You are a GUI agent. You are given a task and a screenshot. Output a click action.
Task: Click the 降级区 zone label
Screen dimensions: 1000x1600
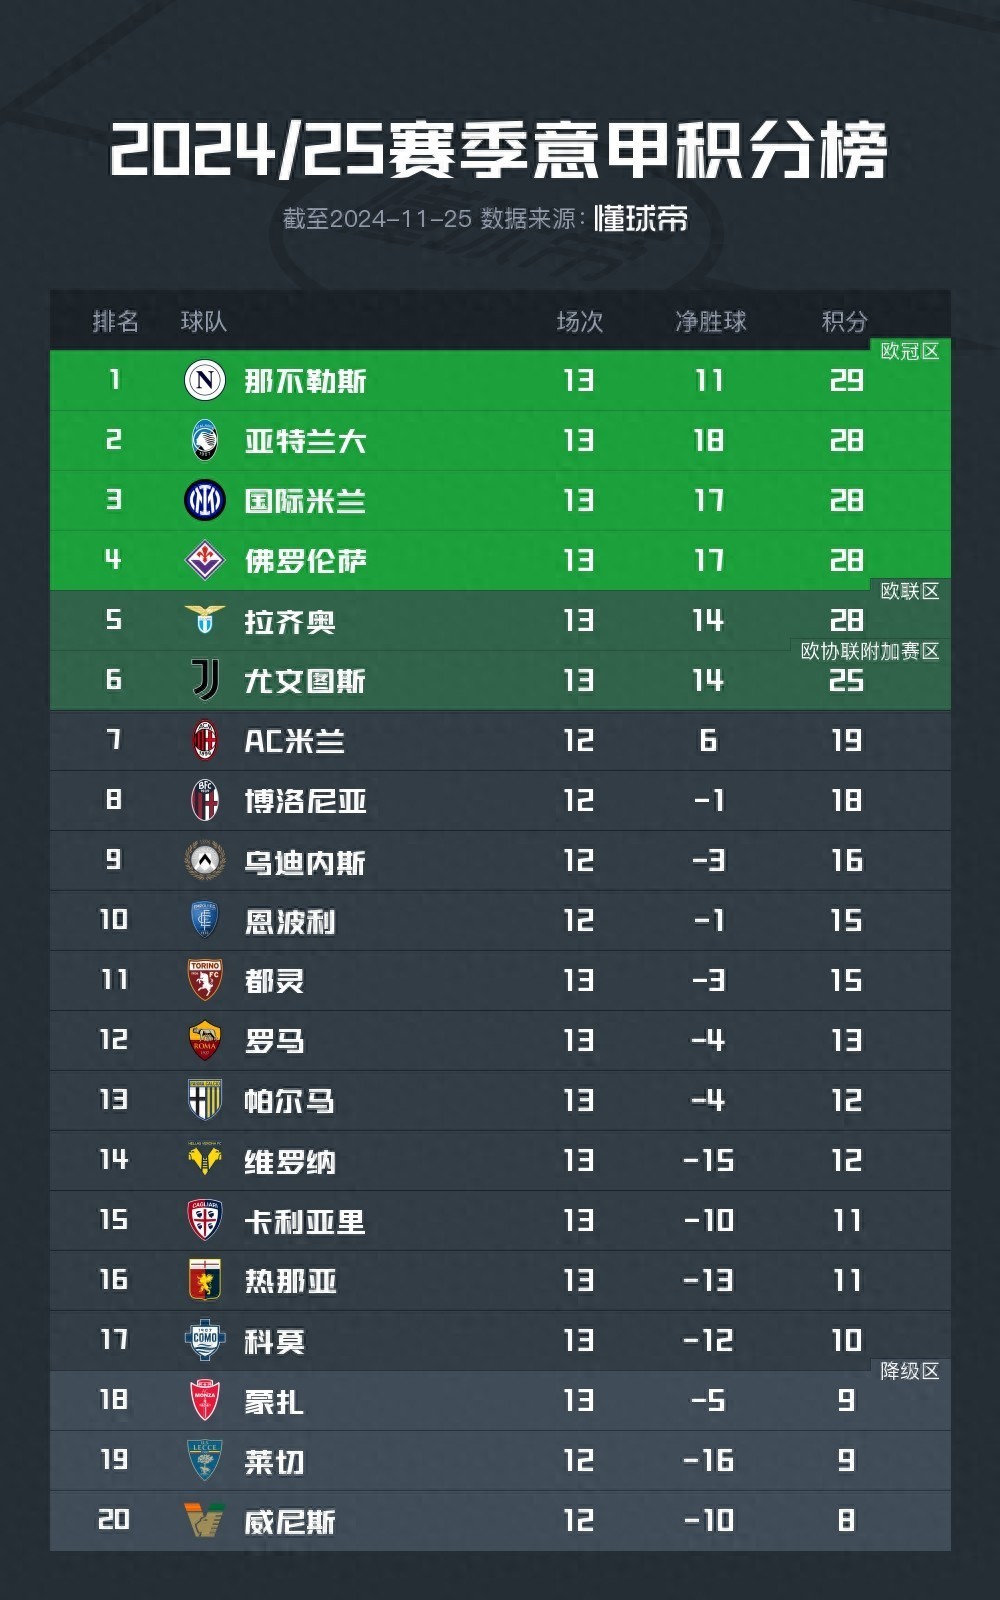[x=909, y=1371]
